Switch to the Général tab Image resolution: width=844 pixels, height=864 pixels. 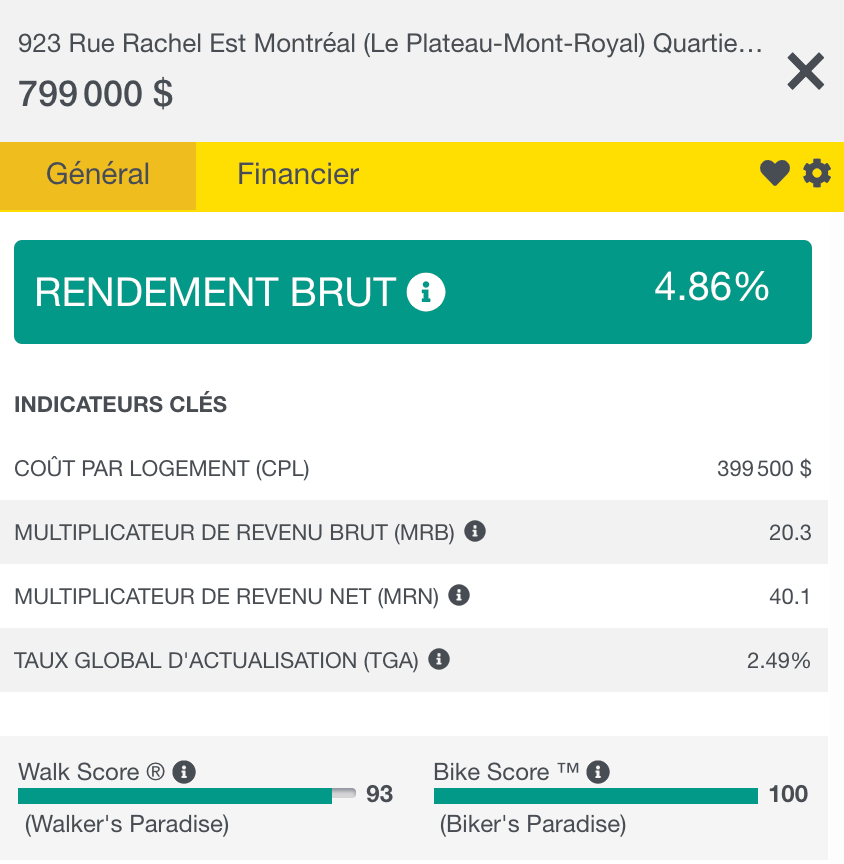[x=98, y=175]
